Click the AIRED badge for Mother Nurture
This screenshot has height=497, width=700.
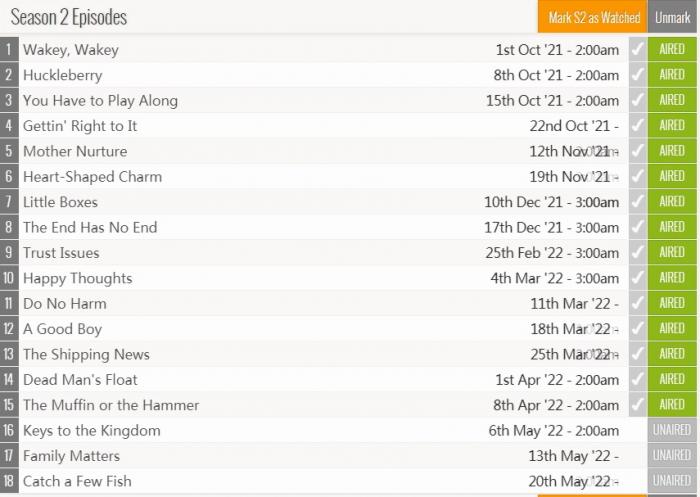[672, 151]
